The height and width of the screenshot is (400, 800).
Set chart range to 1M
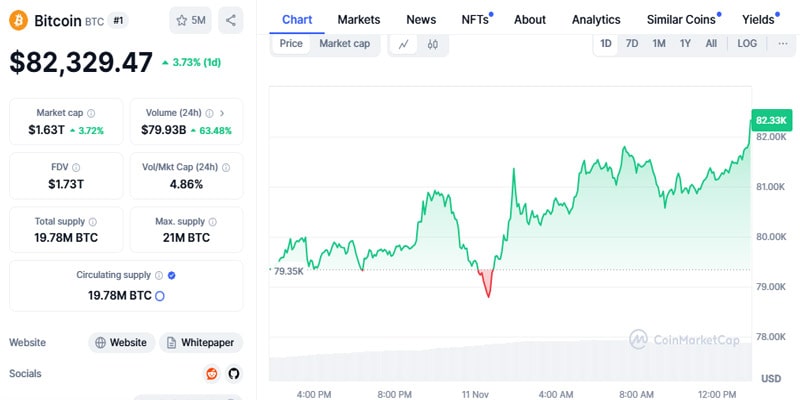click(659, 44)
